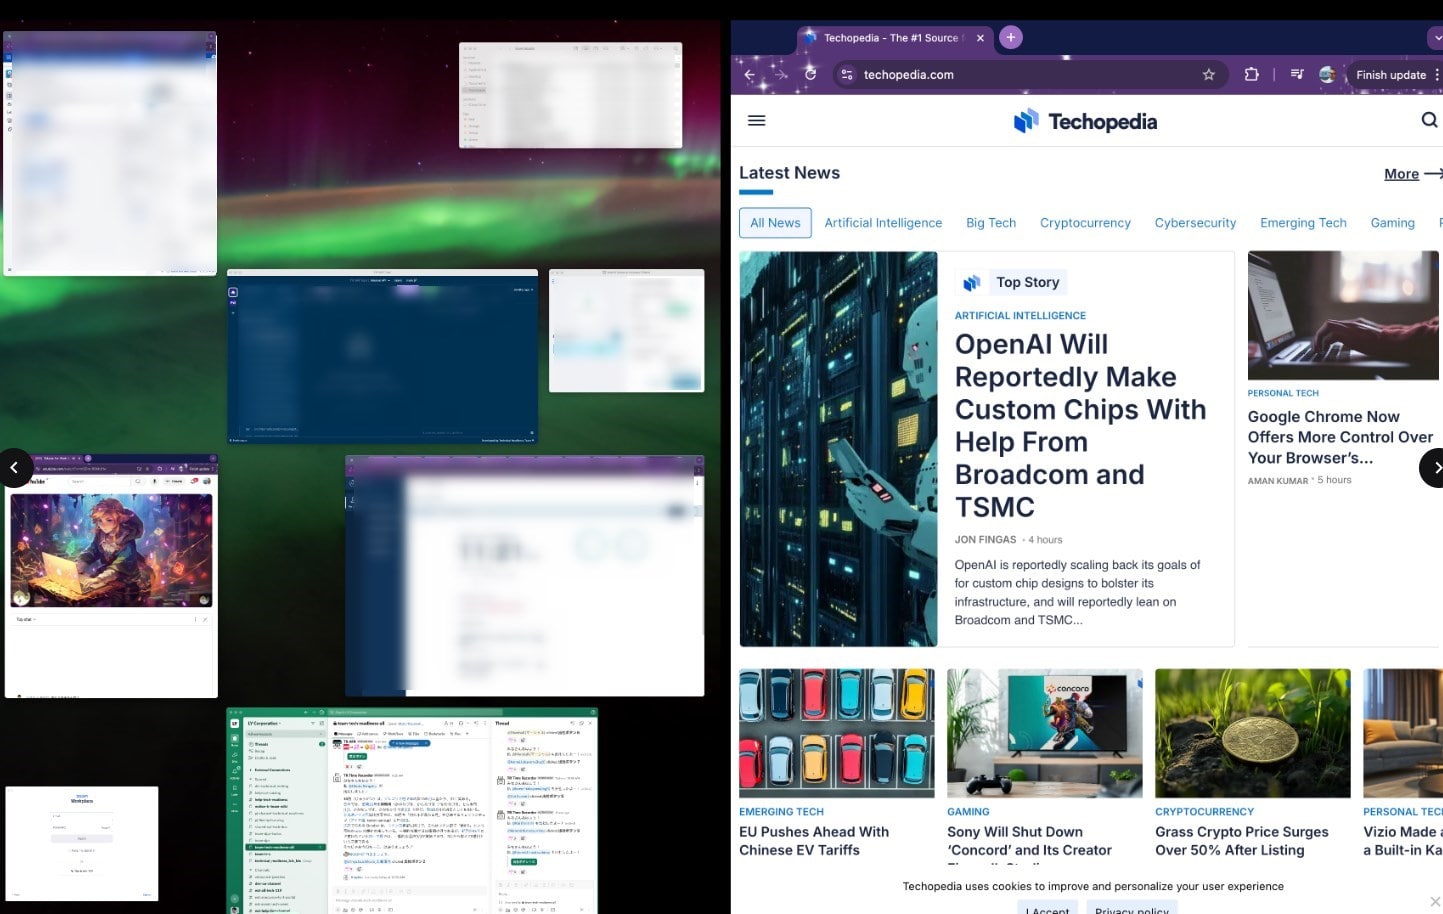This screenshot has height=914, width=1443.
Task: Click the EMERGING TECH category label
Action: (x=781, y=812)
